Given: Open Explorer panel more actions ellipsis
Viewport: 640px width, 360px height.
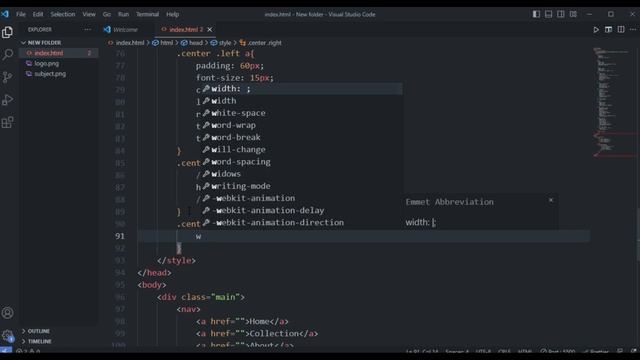Looking at the screenshot, I should pyautogui.click(x=87, y=29).
